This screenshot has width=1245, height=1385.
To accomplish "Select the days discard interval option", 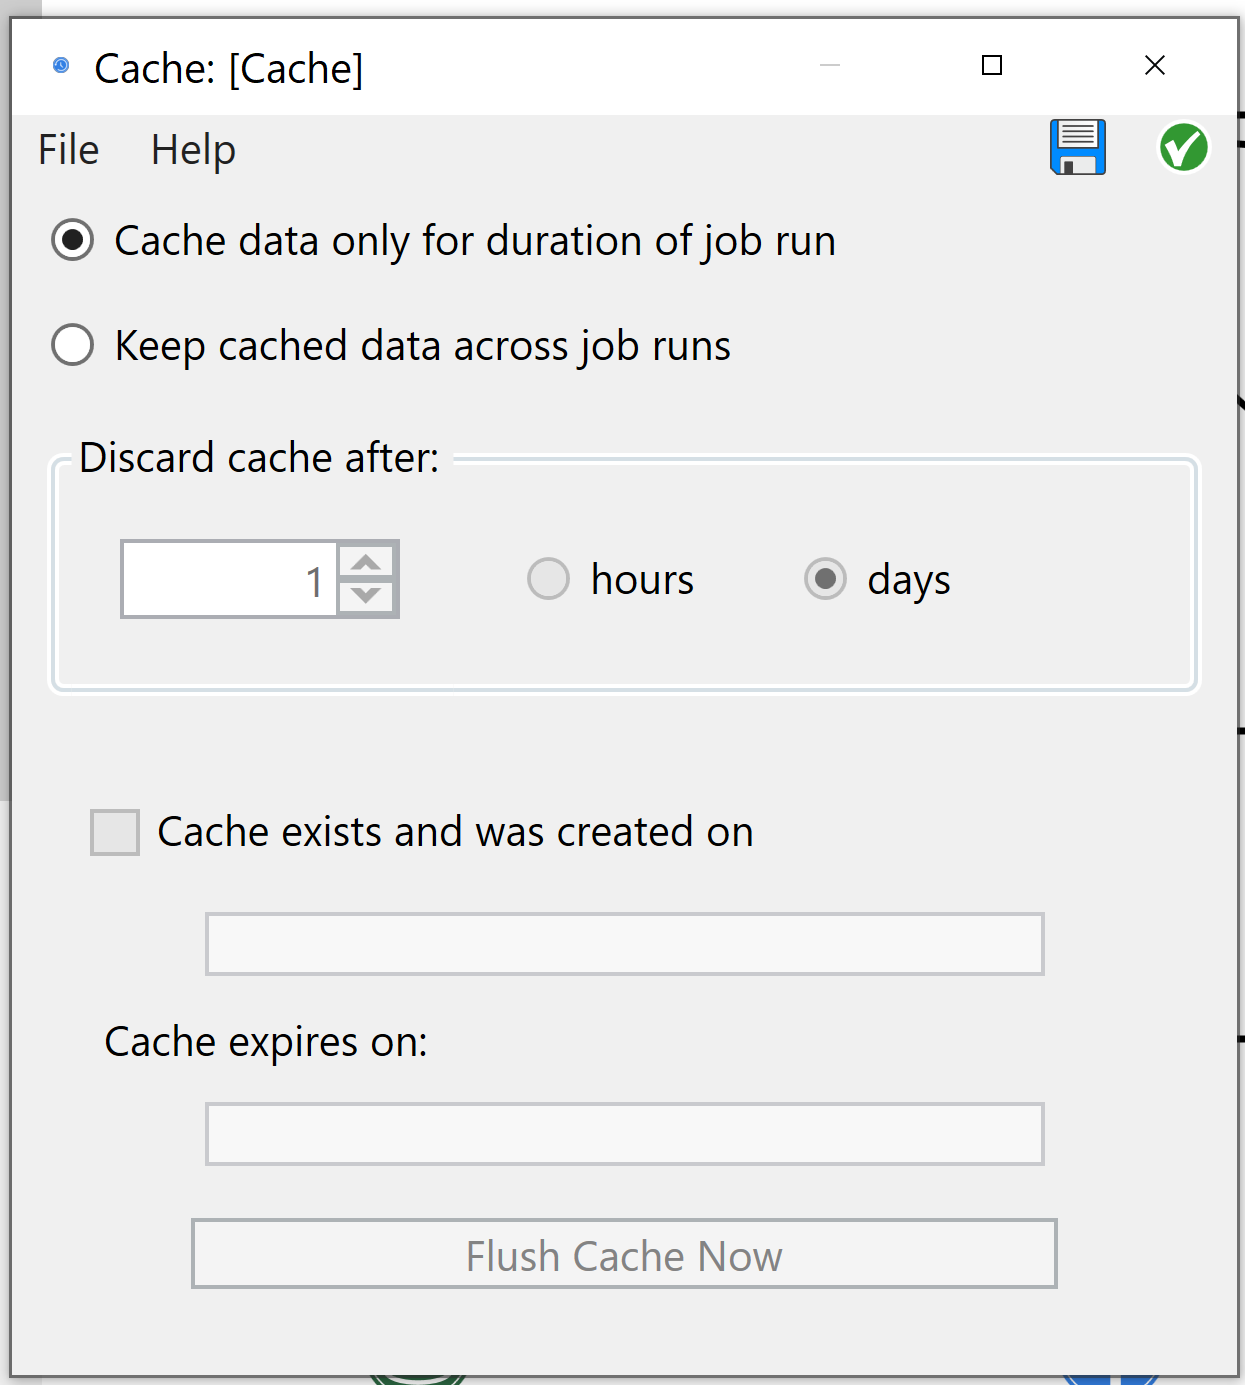I will click(x=825, y=579).
